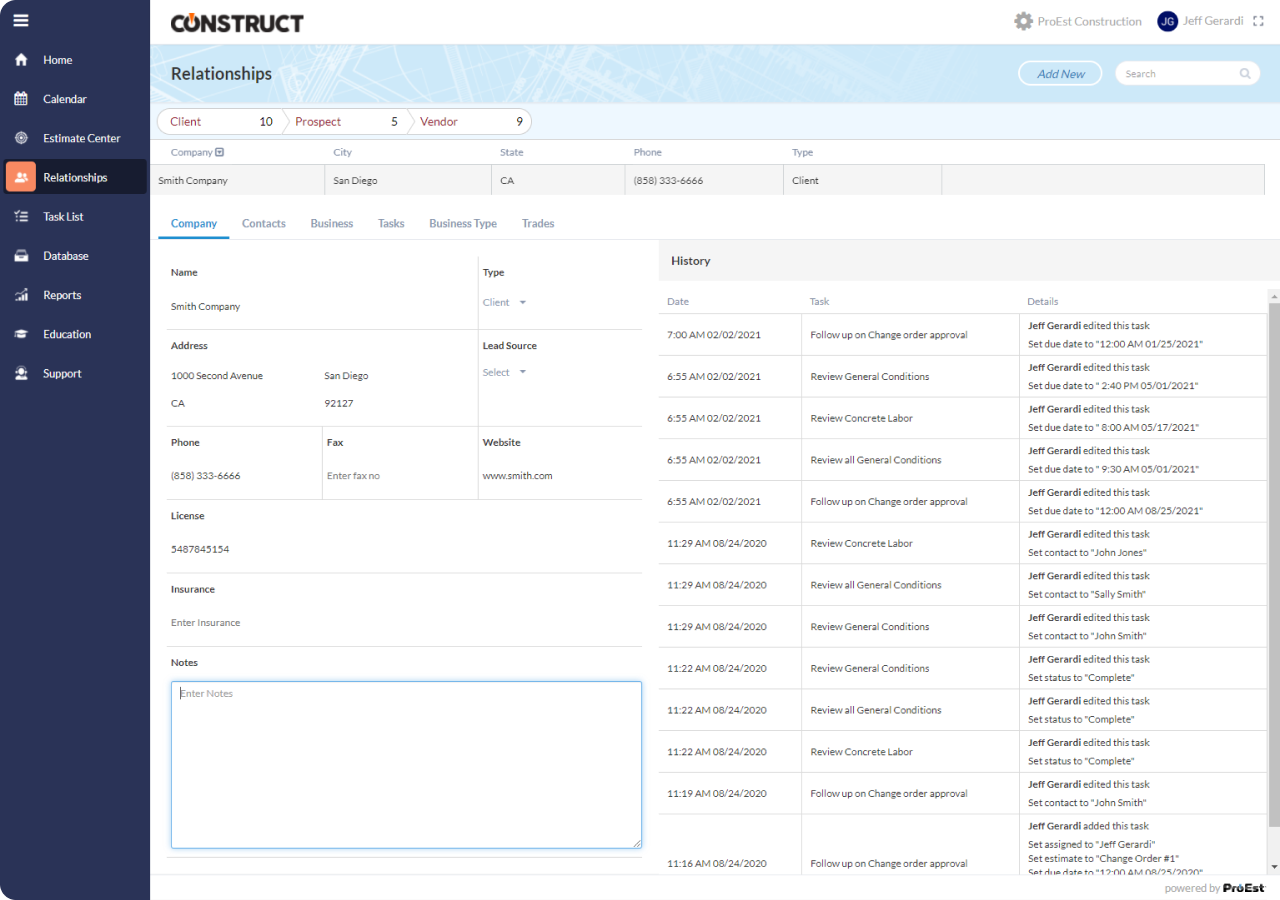1280x900 pixels.
Task: Open the Database section
Action: point(66,255)
